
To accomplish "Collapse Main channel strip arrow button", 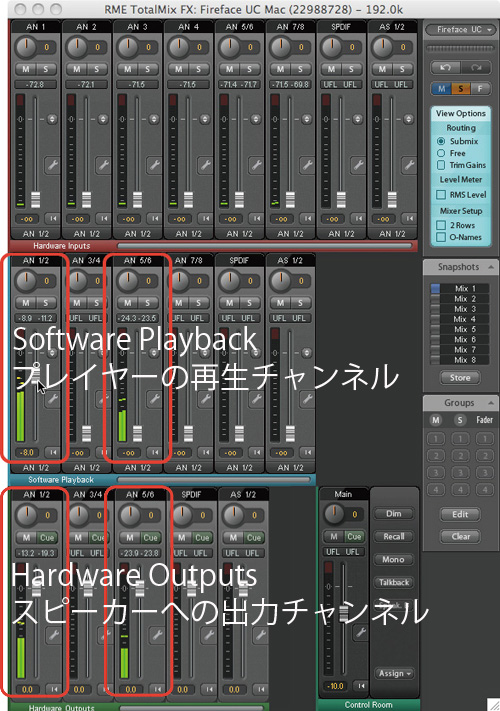I will [x=361, y=686].
